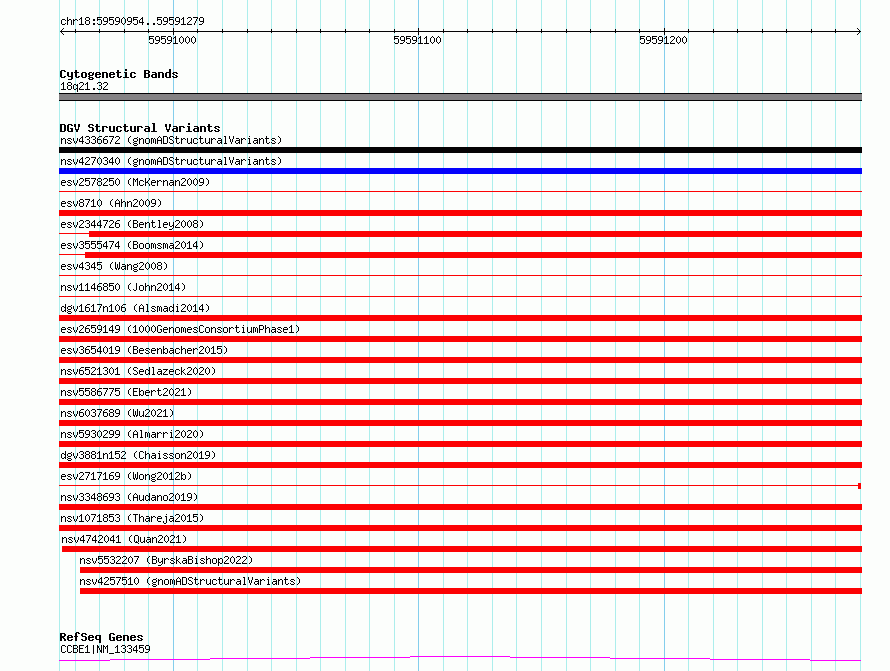Click the 18q21.32 band label
Image resolution: width=890 pixels, height=671 pixels.
pyautogui.click(x=84, y=86)
